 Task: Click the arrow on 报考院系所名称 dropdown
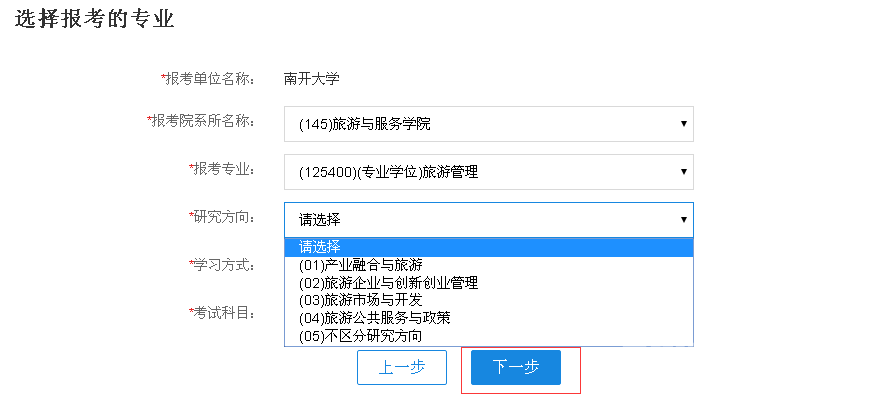pos(684,124)
